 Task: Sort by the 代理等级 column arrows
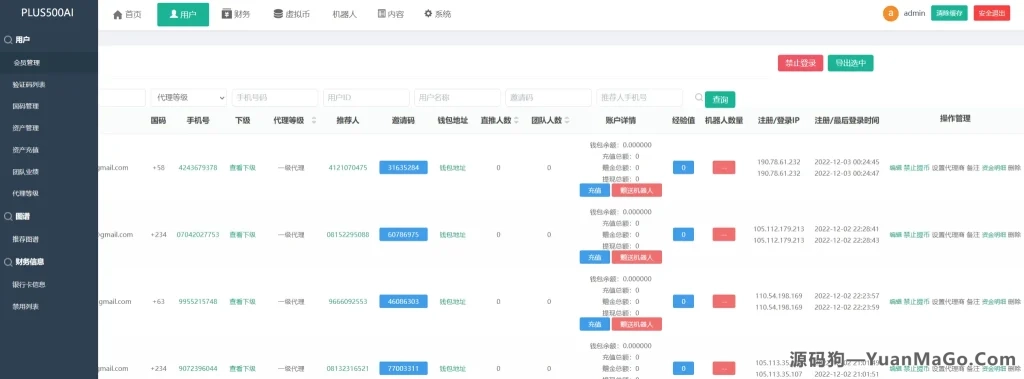[313, 121]
